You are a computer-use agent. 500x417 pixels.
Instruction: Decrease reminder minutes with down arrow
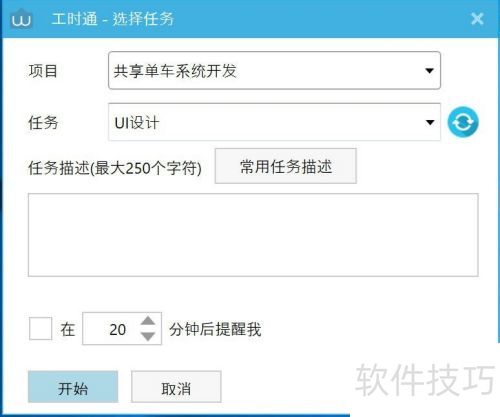[x=148, y=336]
